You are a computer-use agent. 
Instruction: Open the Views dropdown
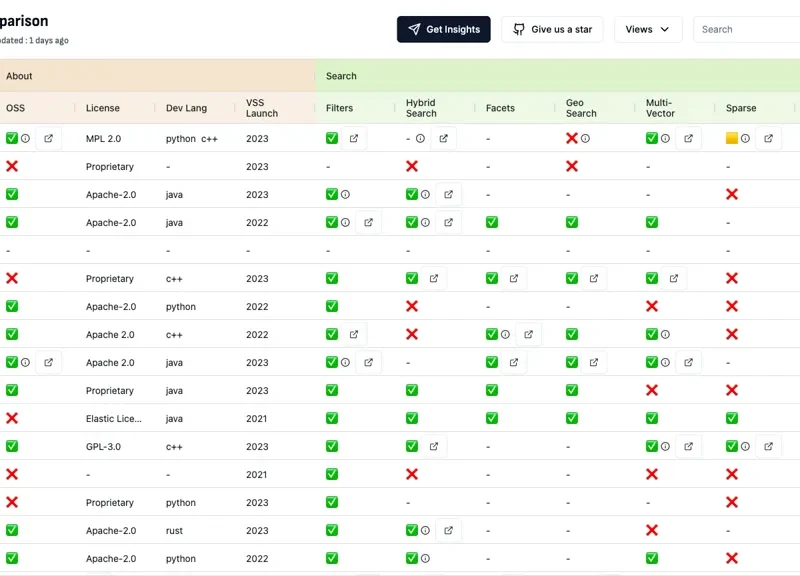[x=648, y=29]
